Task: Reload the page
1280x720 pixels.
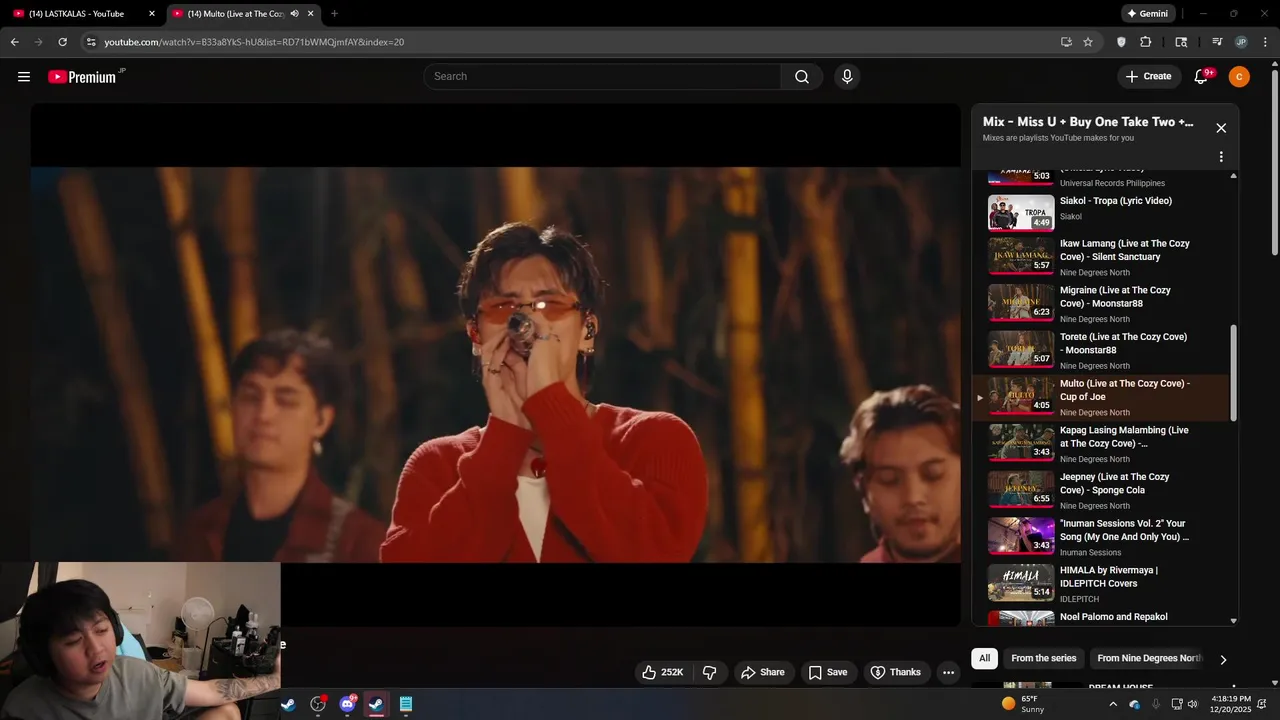Action: click(63, 42)
